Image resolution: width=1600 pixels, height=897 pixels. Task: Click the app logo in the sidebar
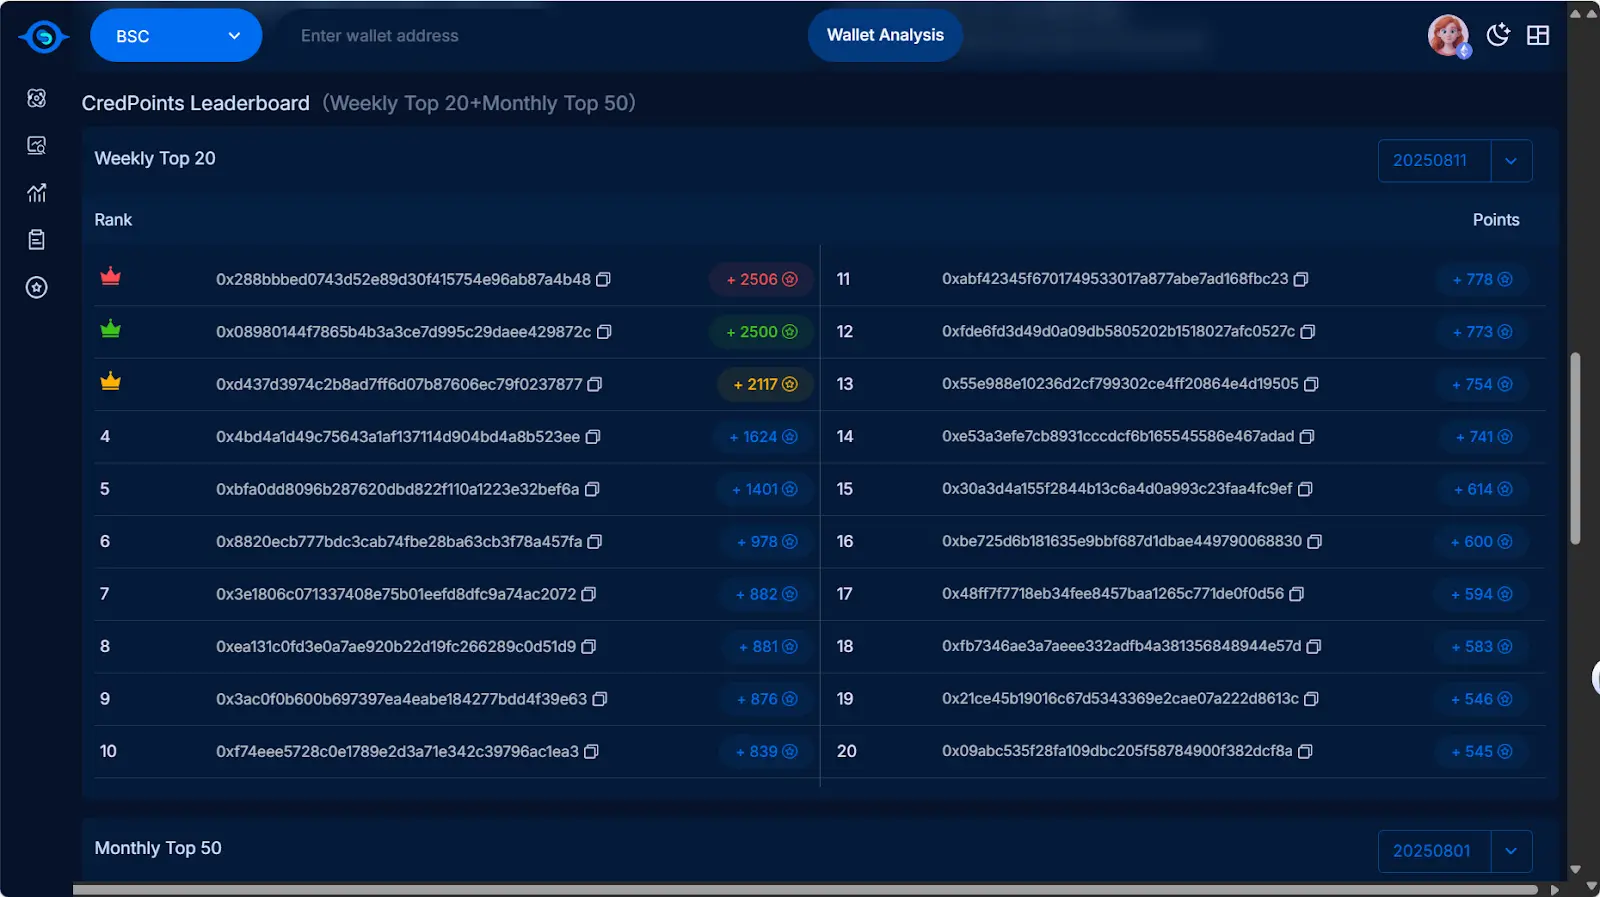tap(43, 37)
